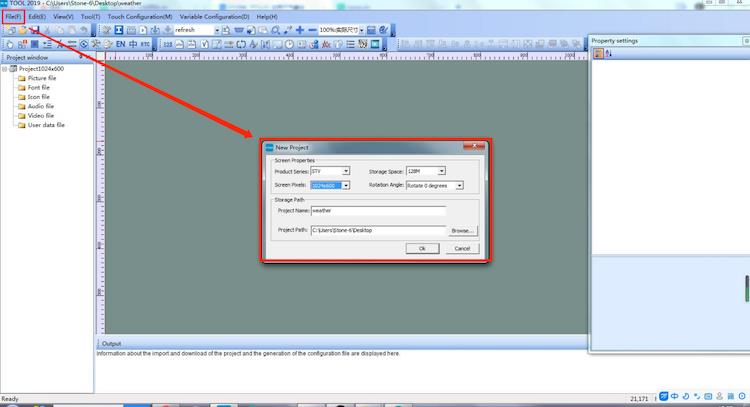
Task: Select the Picture file folder
Action: 41,78
